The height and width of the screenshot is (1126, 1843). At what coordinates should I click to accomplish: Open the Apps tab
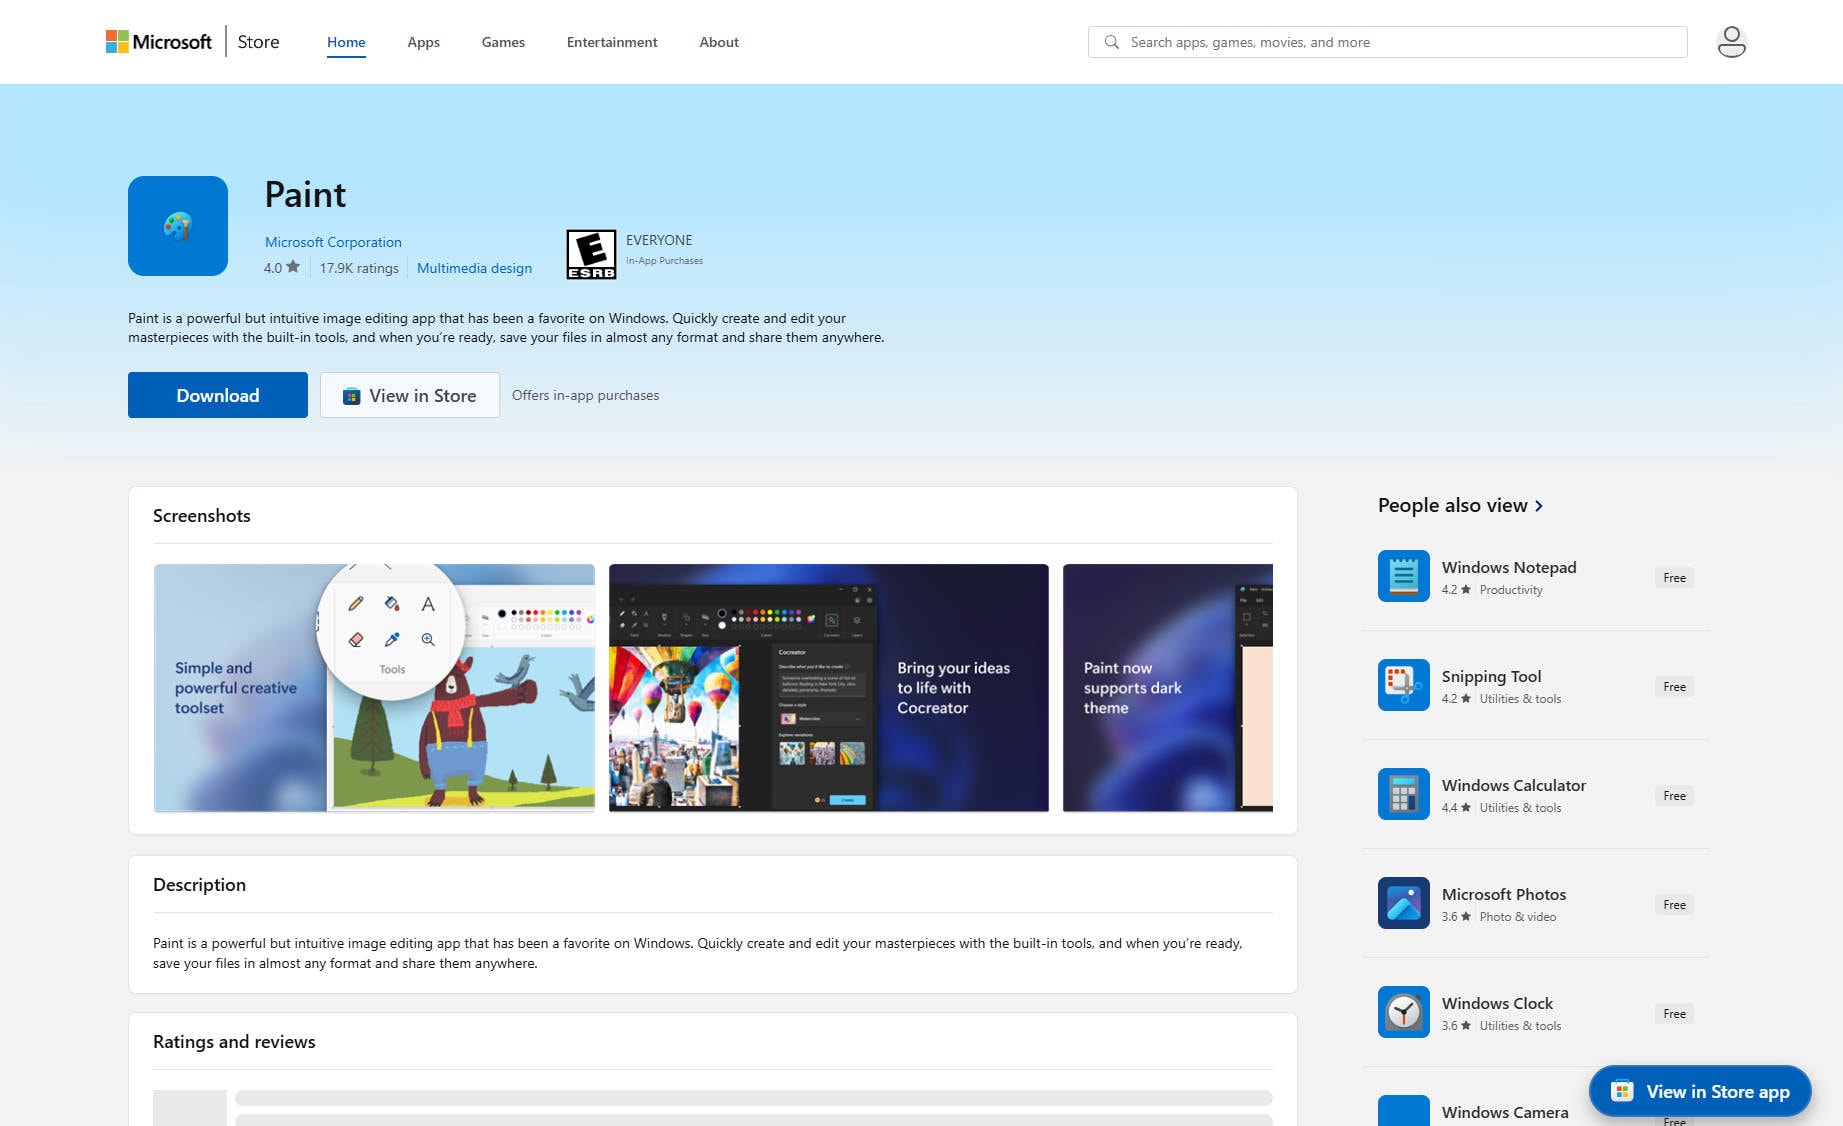(x=424, y=42)
